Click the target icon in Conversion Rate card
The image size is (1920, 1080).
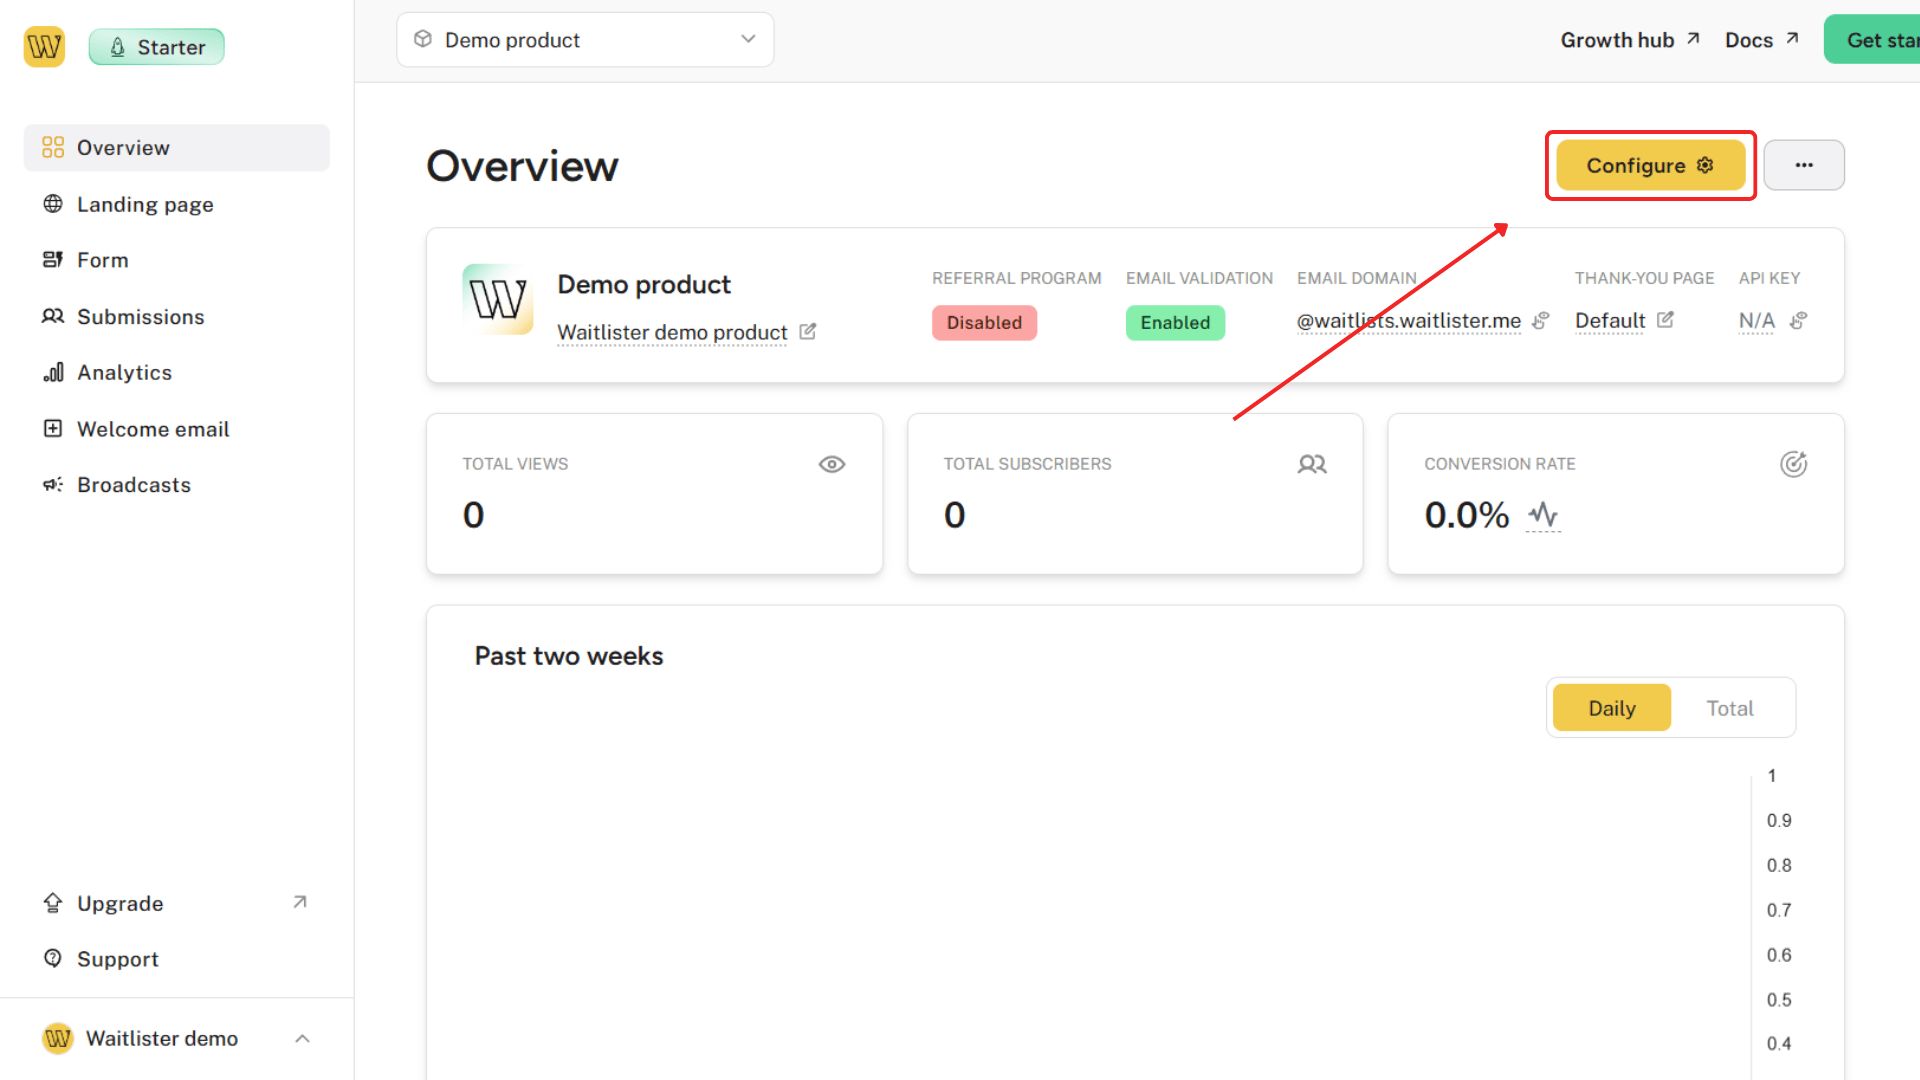(x=1793, y=464)
